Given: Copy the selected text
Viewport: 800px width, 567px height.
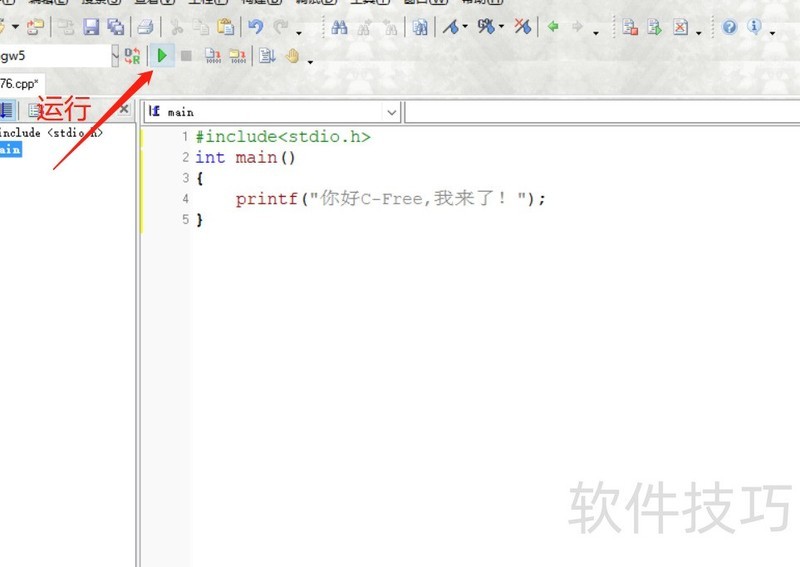Looking at the screenshot, I should click(x=201, y=27).
